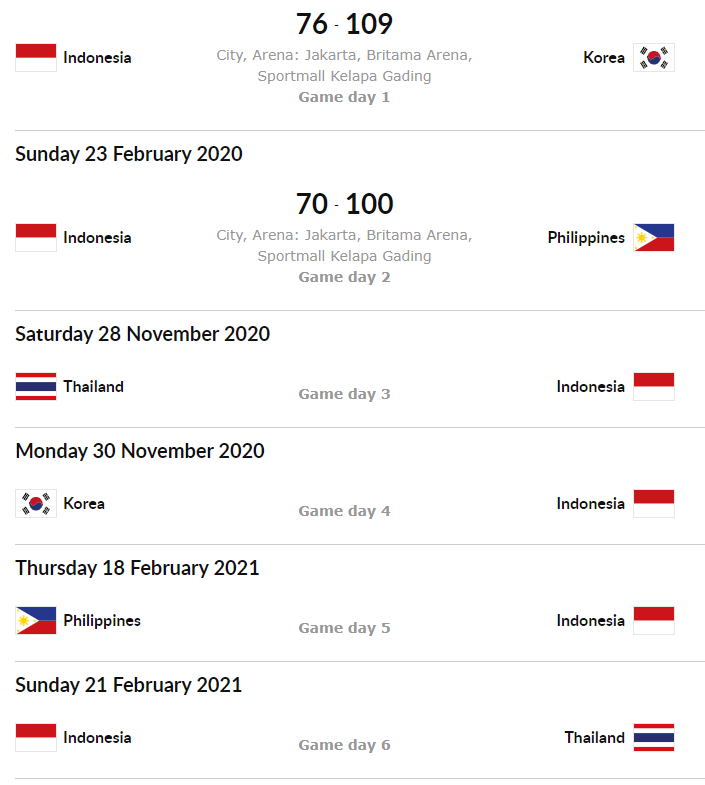
Task: Open the Game day 3 label
Action: [x=344, y=394]
